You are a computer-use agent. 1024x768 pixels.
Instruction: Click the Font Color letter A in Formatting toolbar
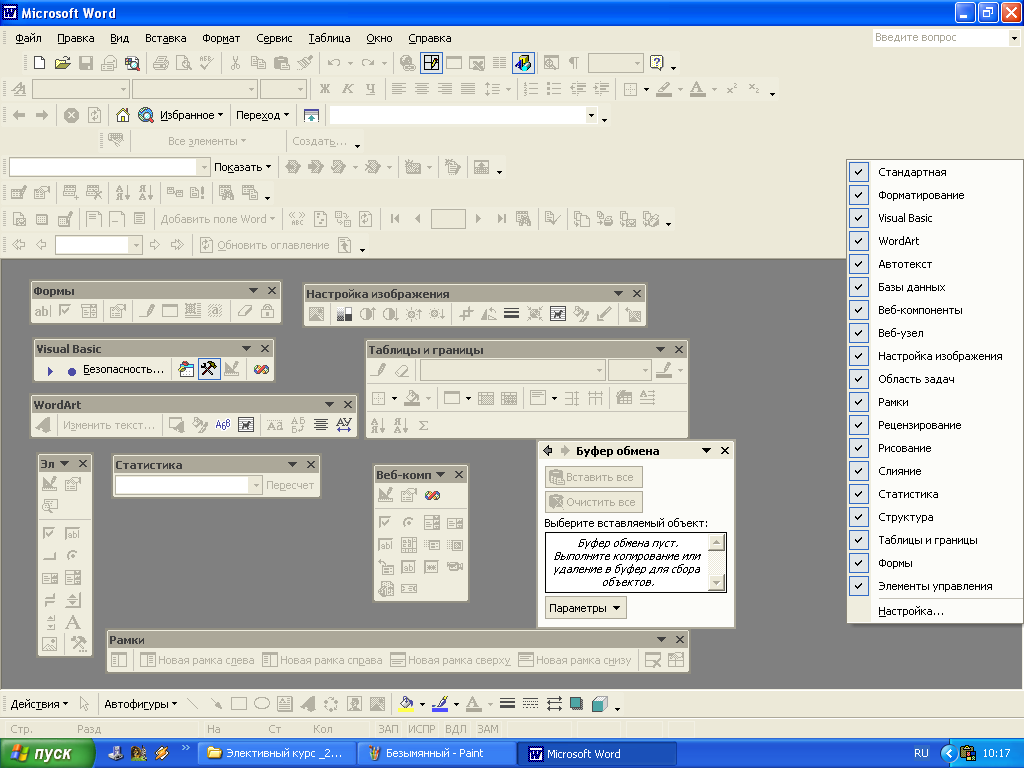coord(697,89)
